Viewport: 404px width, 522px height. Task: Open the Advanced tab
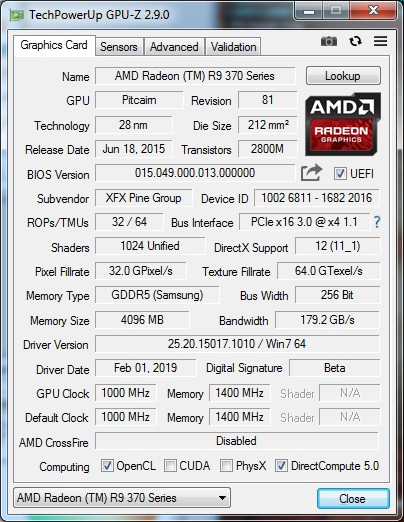tap(174, 47)
